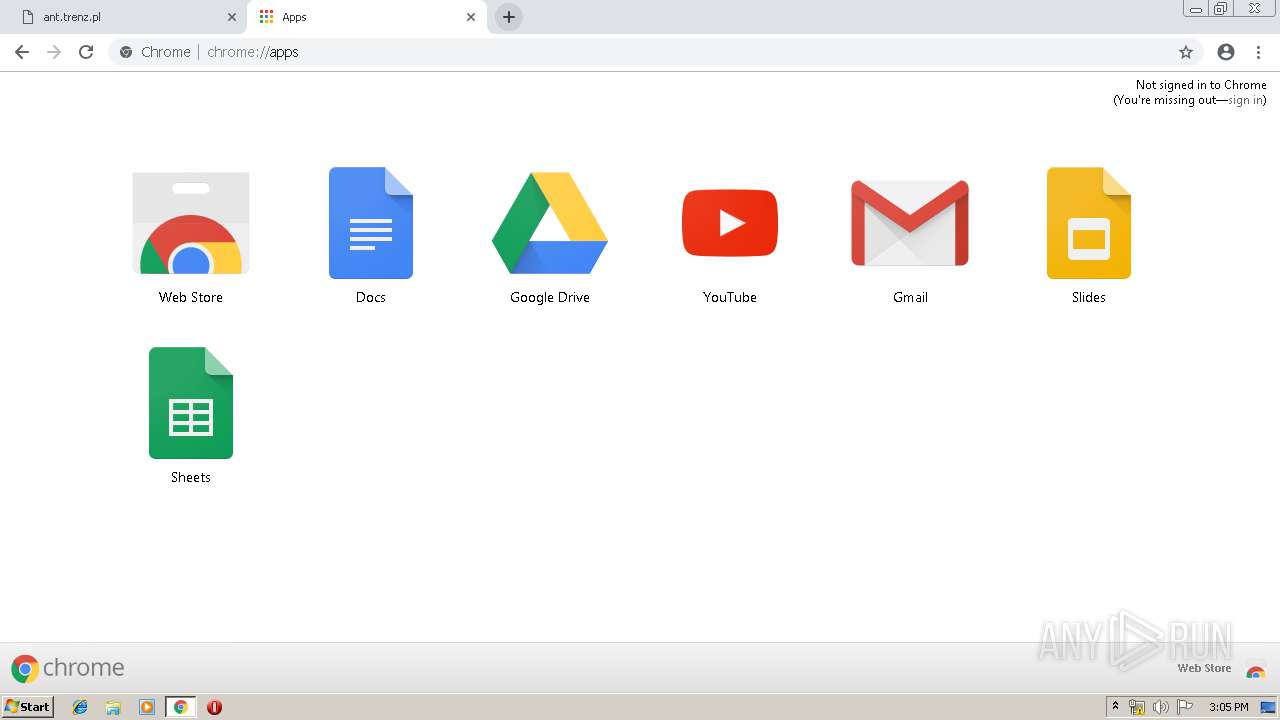Viewport: 1280px width, 720px height.
Task: Open the Gmail app
Action: point(910,238)
